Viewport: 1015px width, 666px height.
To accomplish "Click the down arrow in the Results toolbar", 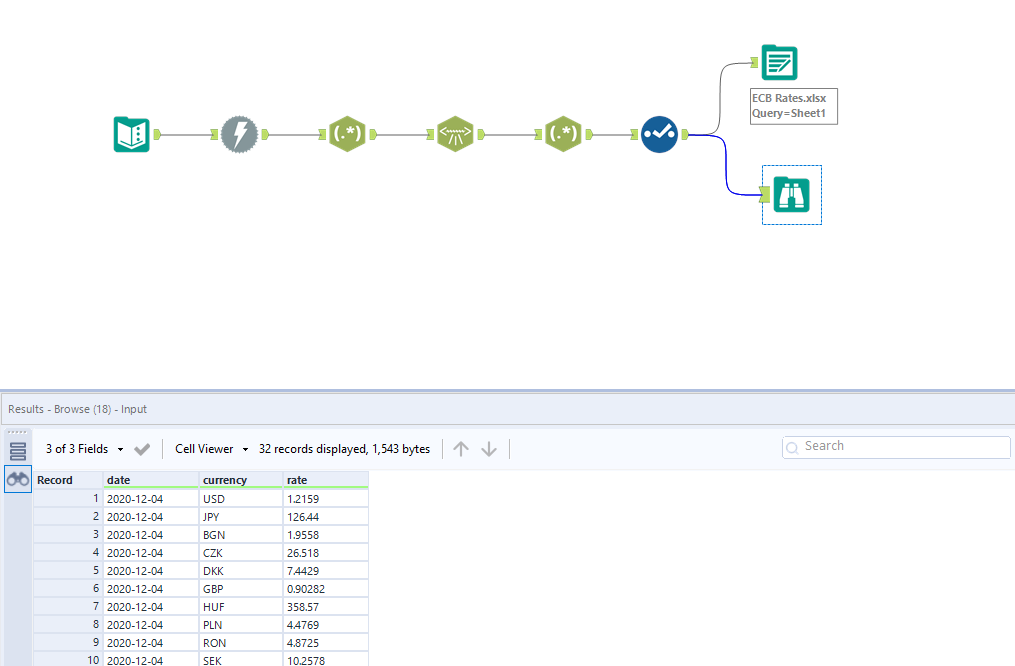I will (x=488, y=448).
